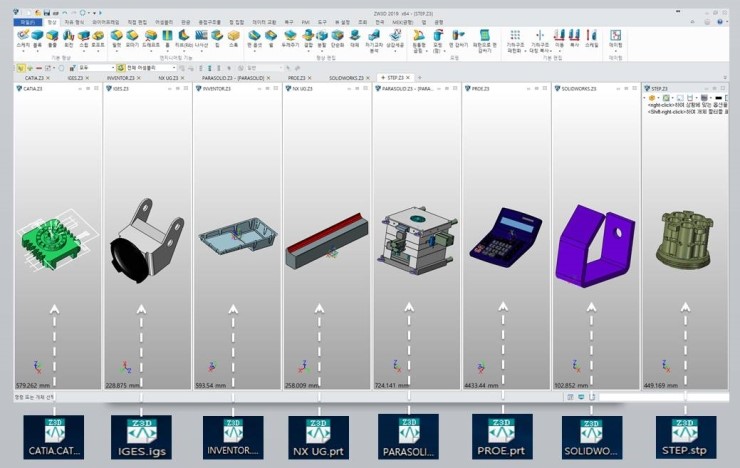Expand the dropdown arrow under Move tool
This screenshot has width=740, height=468.
click(559, 51)
